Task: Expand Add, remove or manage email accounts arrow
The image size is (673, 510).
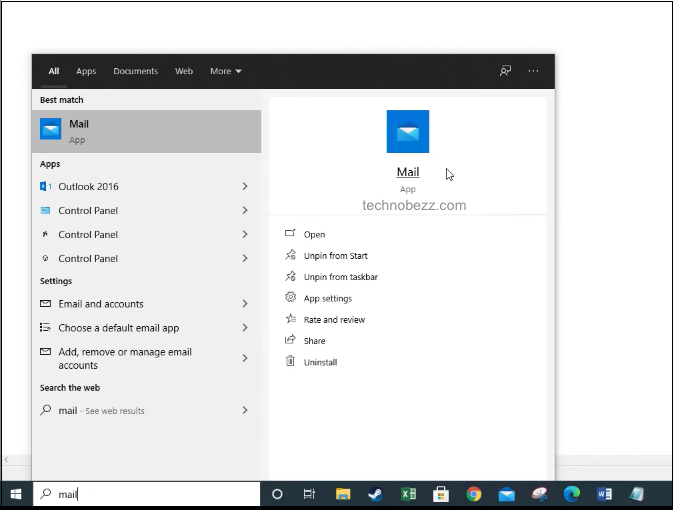Action: [245, 358]
